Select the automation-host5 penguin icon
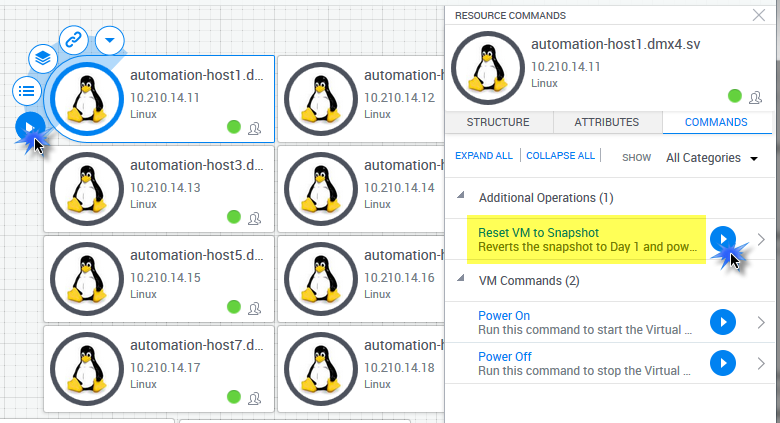This screenshot has width=780, height=423. (87, 279)
